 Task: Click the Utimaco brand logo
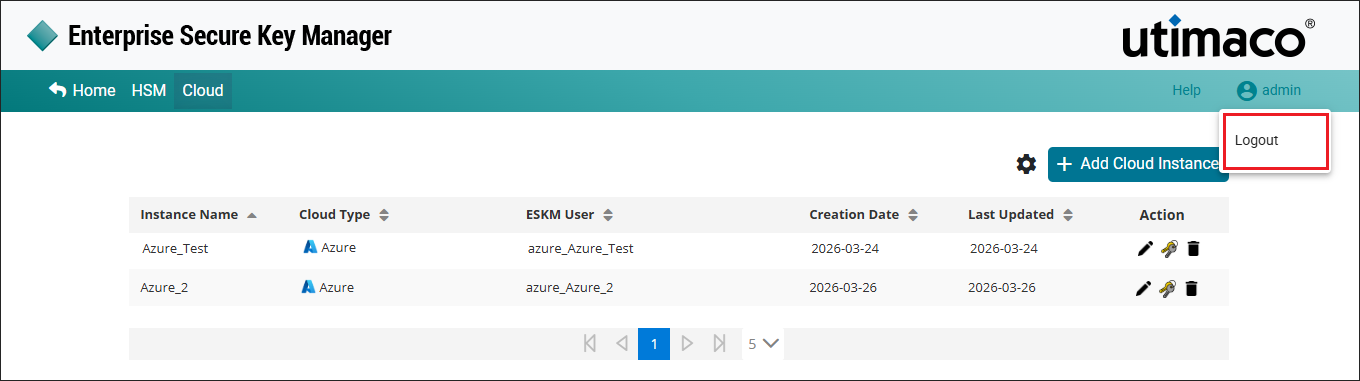click(x=1218, y=37)
